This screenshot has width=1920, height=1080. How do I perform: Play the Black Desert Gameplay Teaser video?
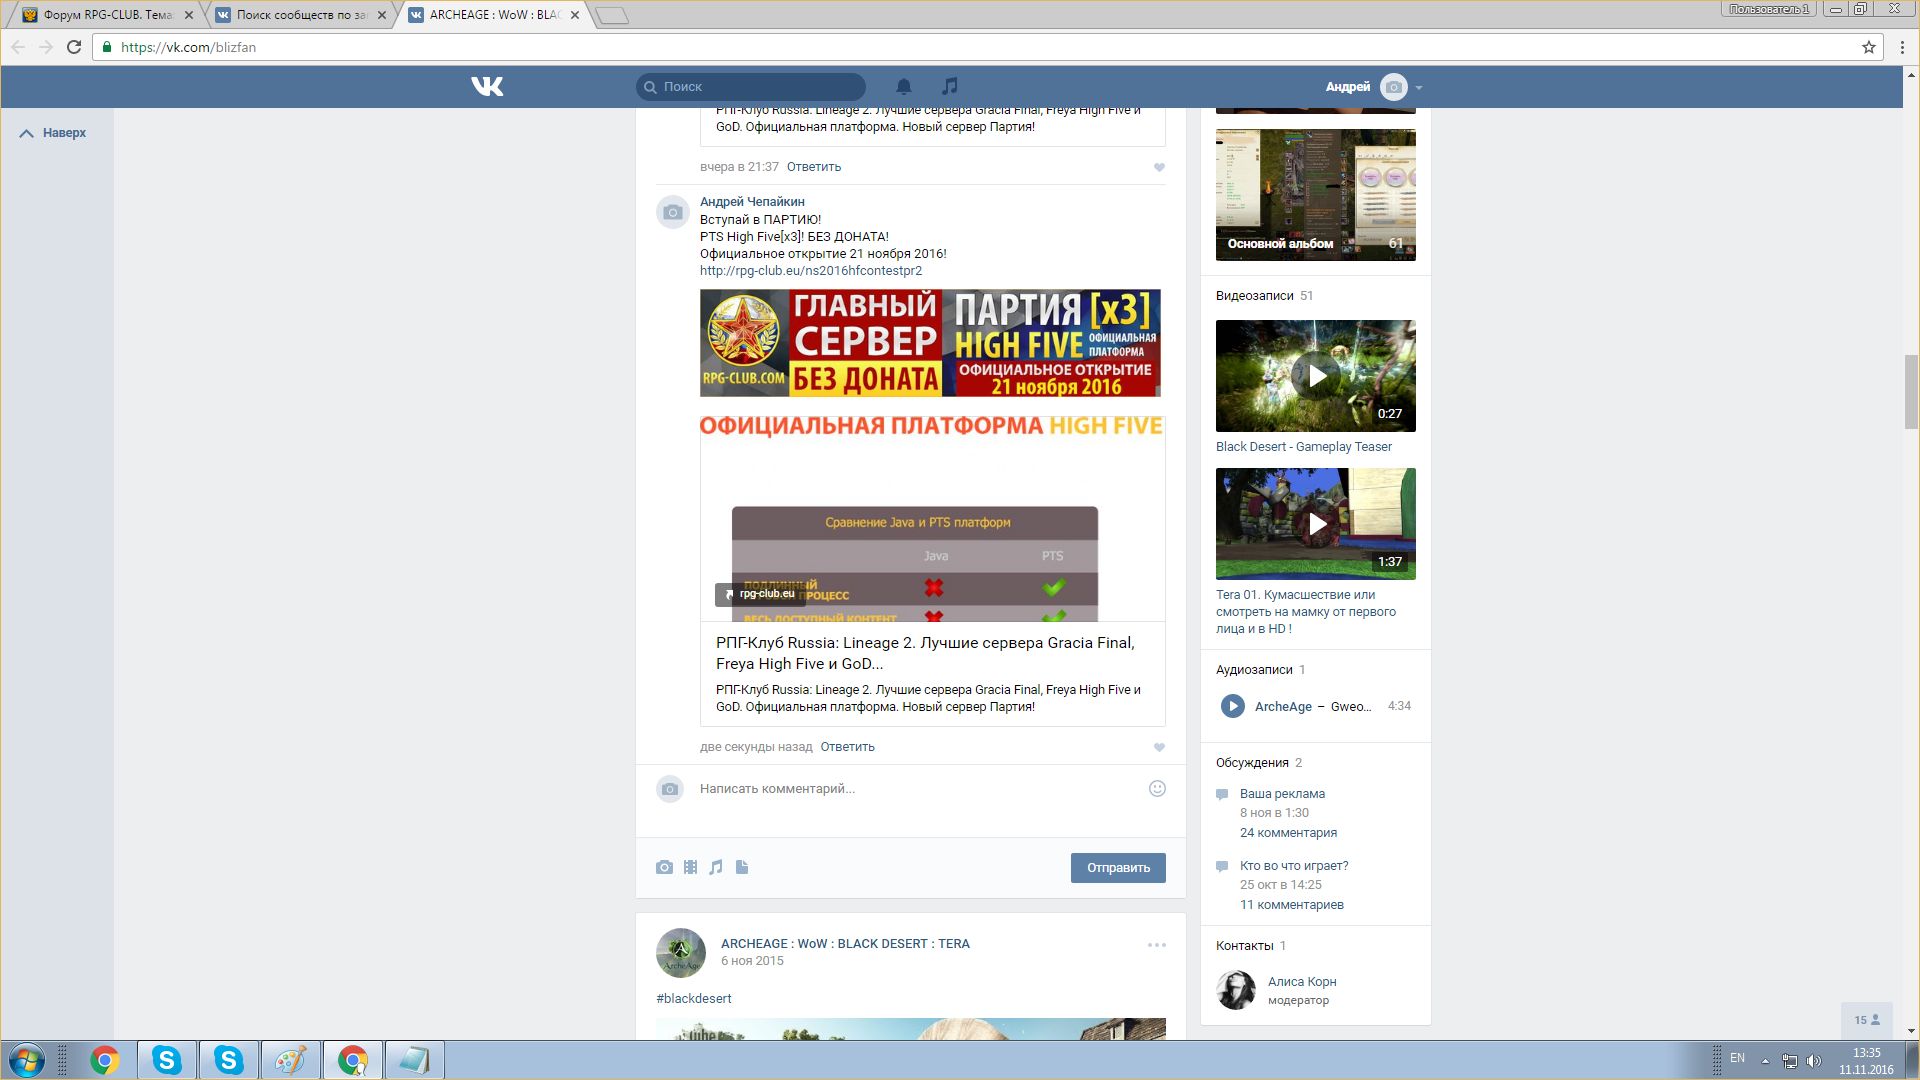pos(1316,376)
